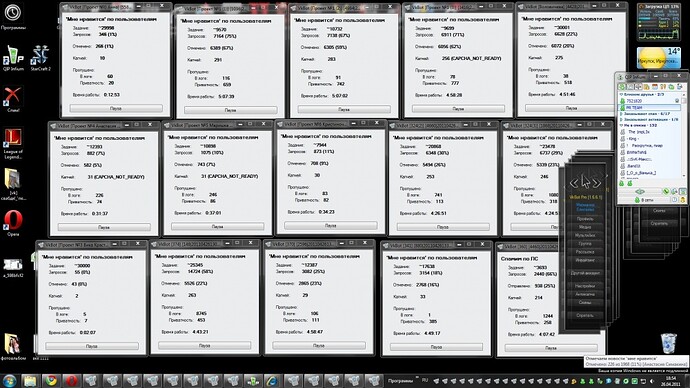The height and width of the screenshot is (388, 690).
Task: Pause the bot with runtime 4:43:21
Action: tap(204, 346)
